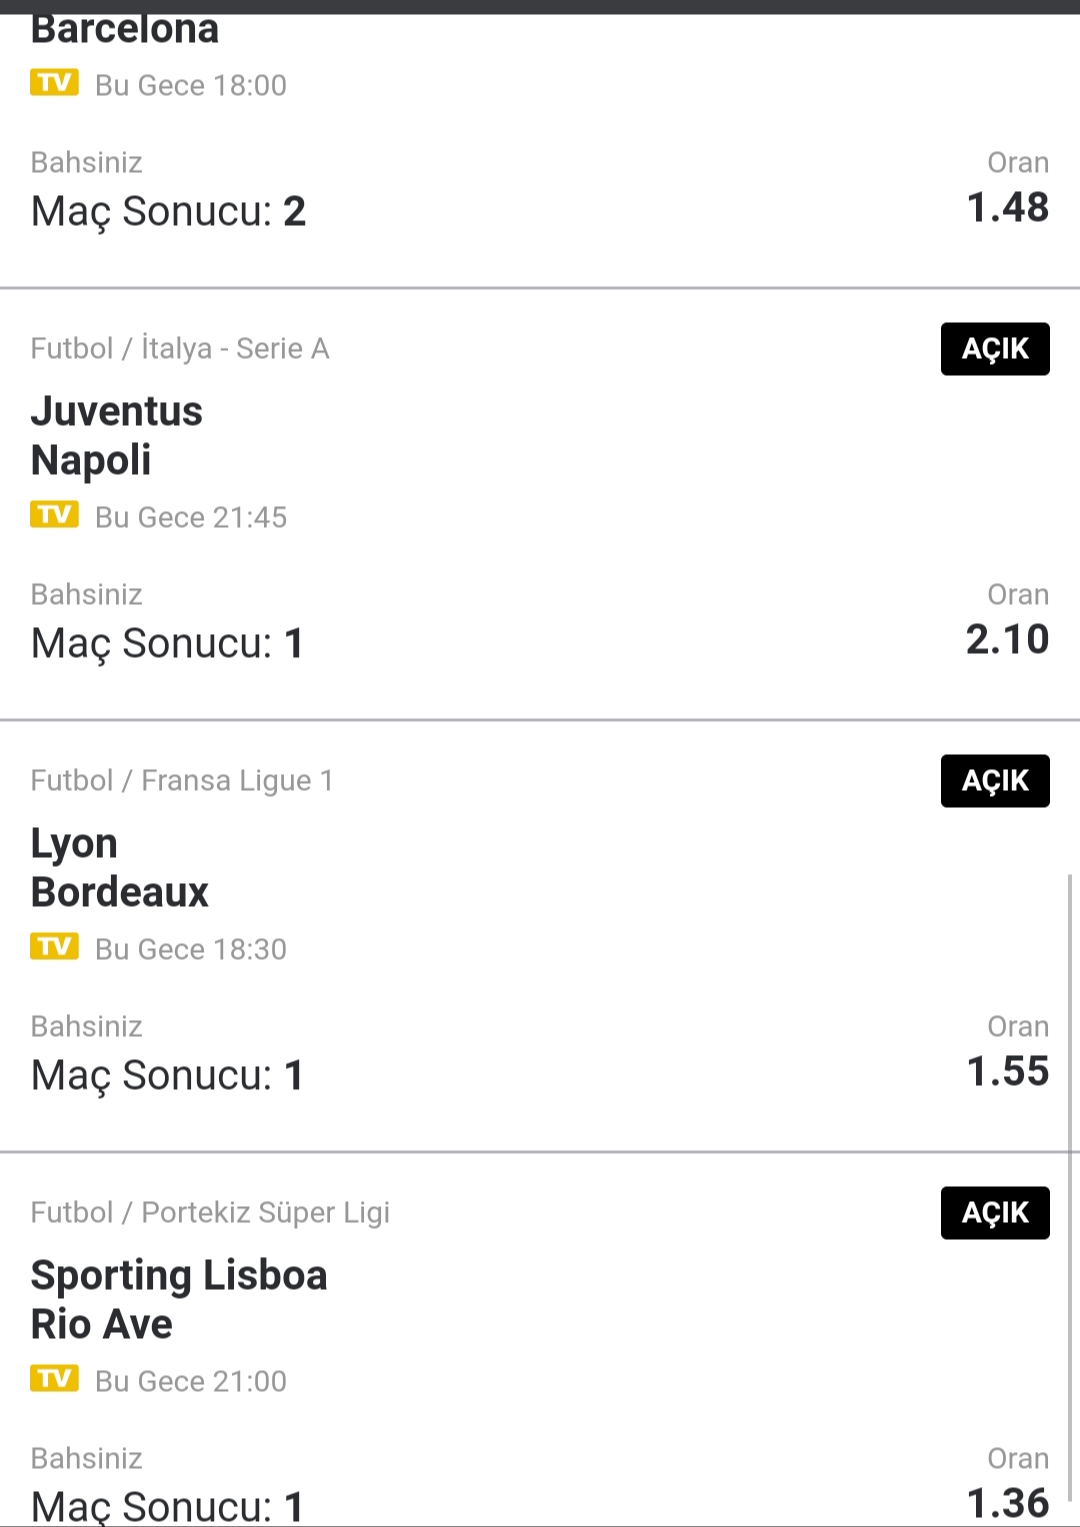Open the Juventus team name

tap(117, 411)
